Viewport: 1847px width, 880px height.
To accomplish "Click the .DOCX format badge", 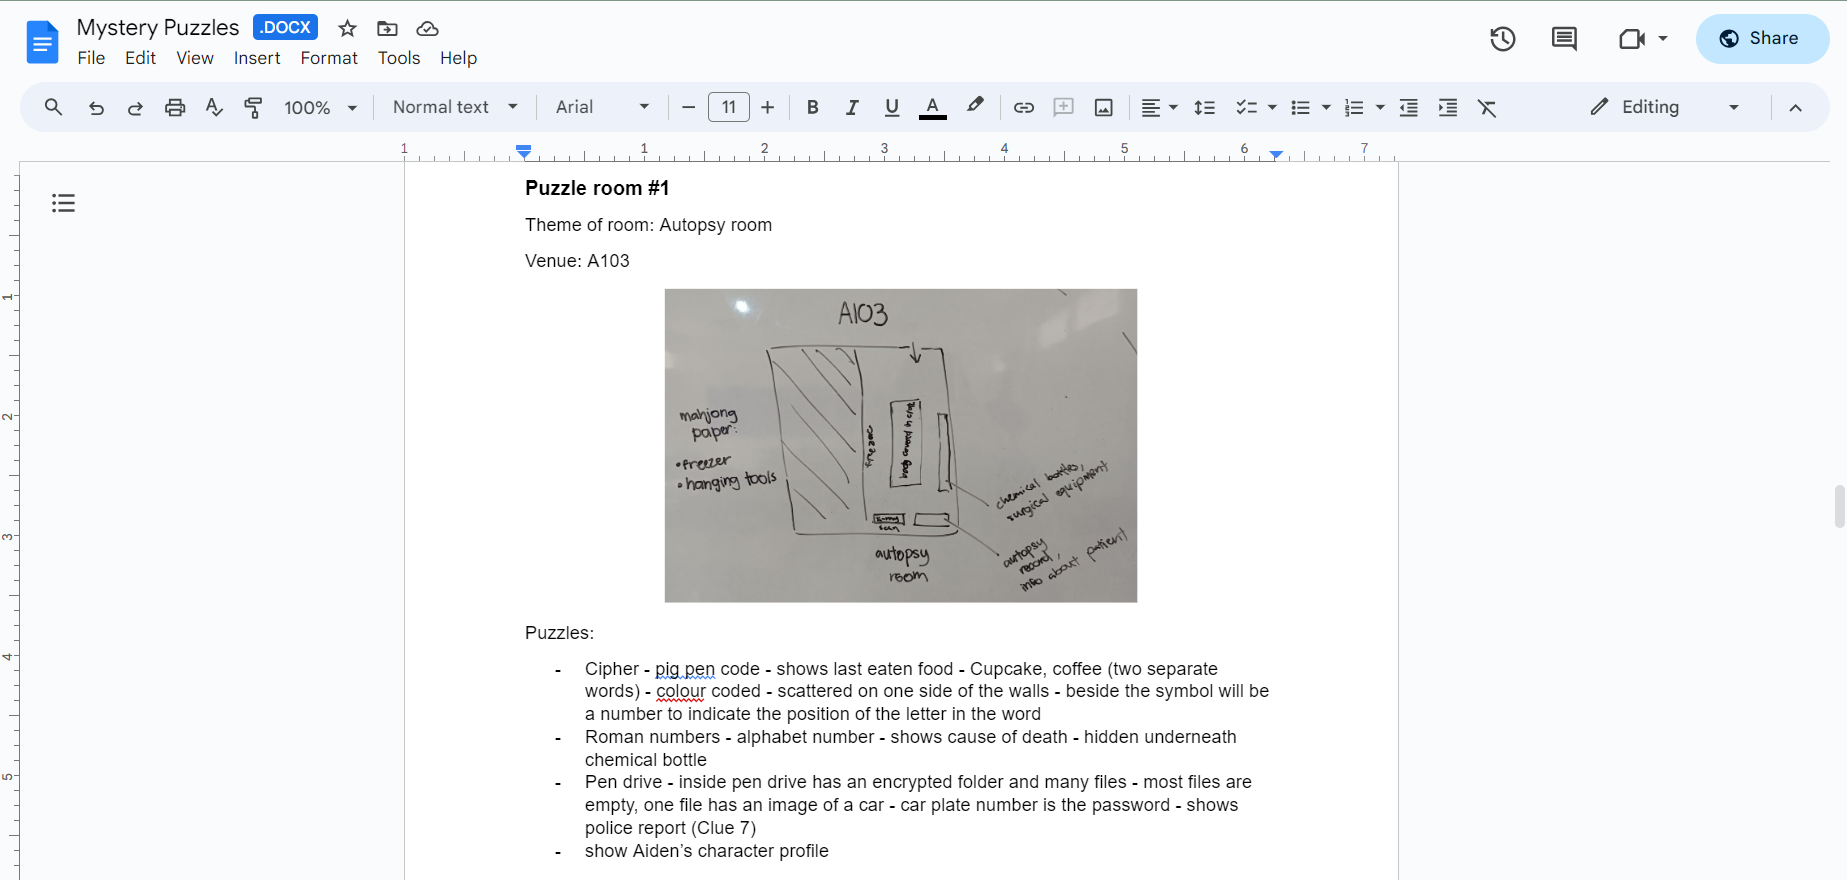I will (285, 27).
